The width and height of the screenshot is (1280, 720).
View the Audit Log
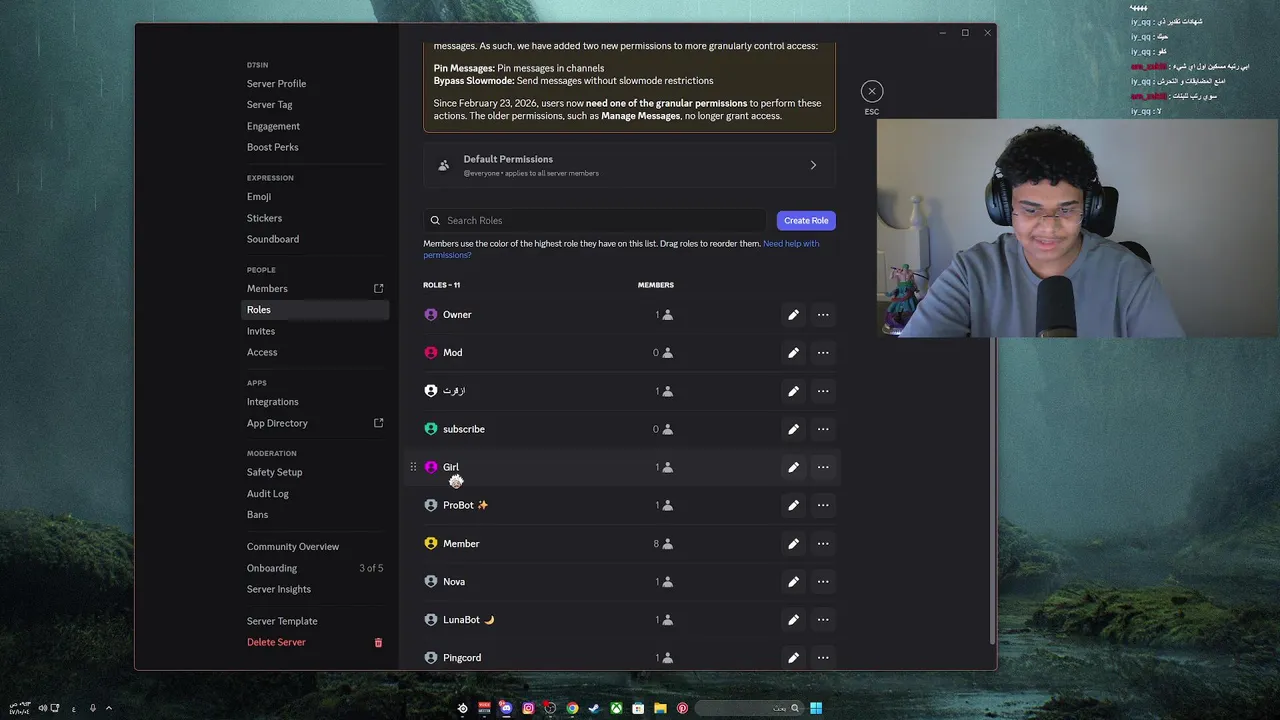pyautogui.click(x=268, y=494)
